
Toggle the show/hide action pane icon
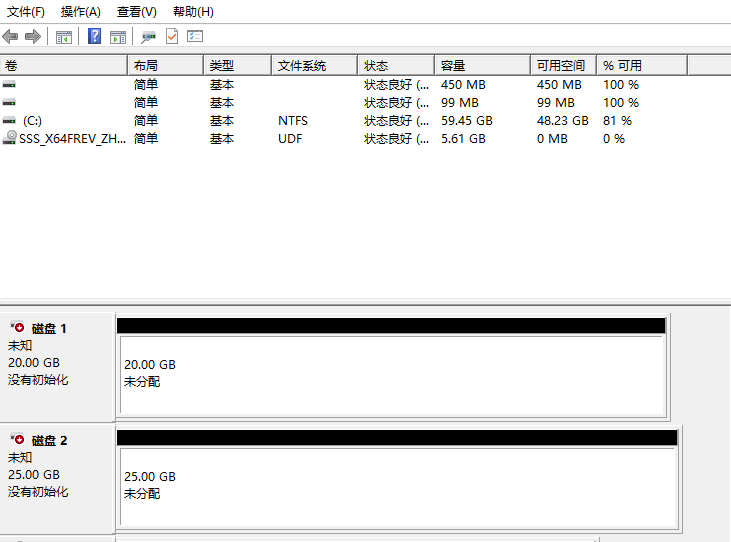click(x=118, y=37)
